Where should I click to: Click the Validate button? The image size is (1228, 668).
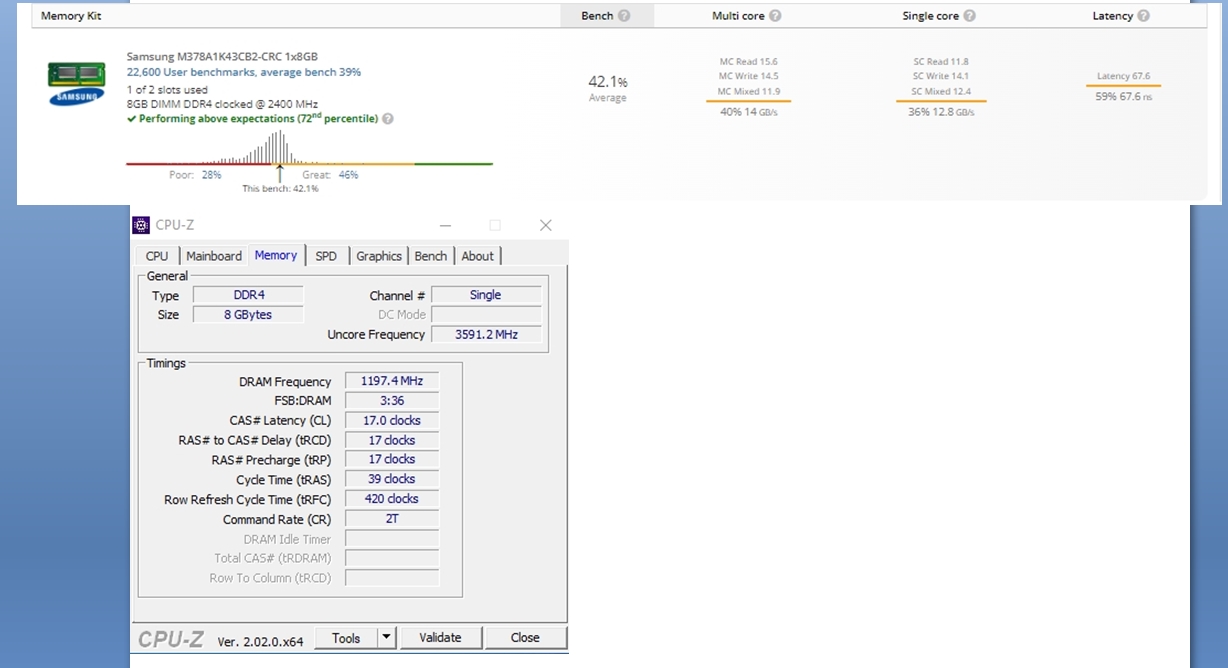click(x=440, y=638)
